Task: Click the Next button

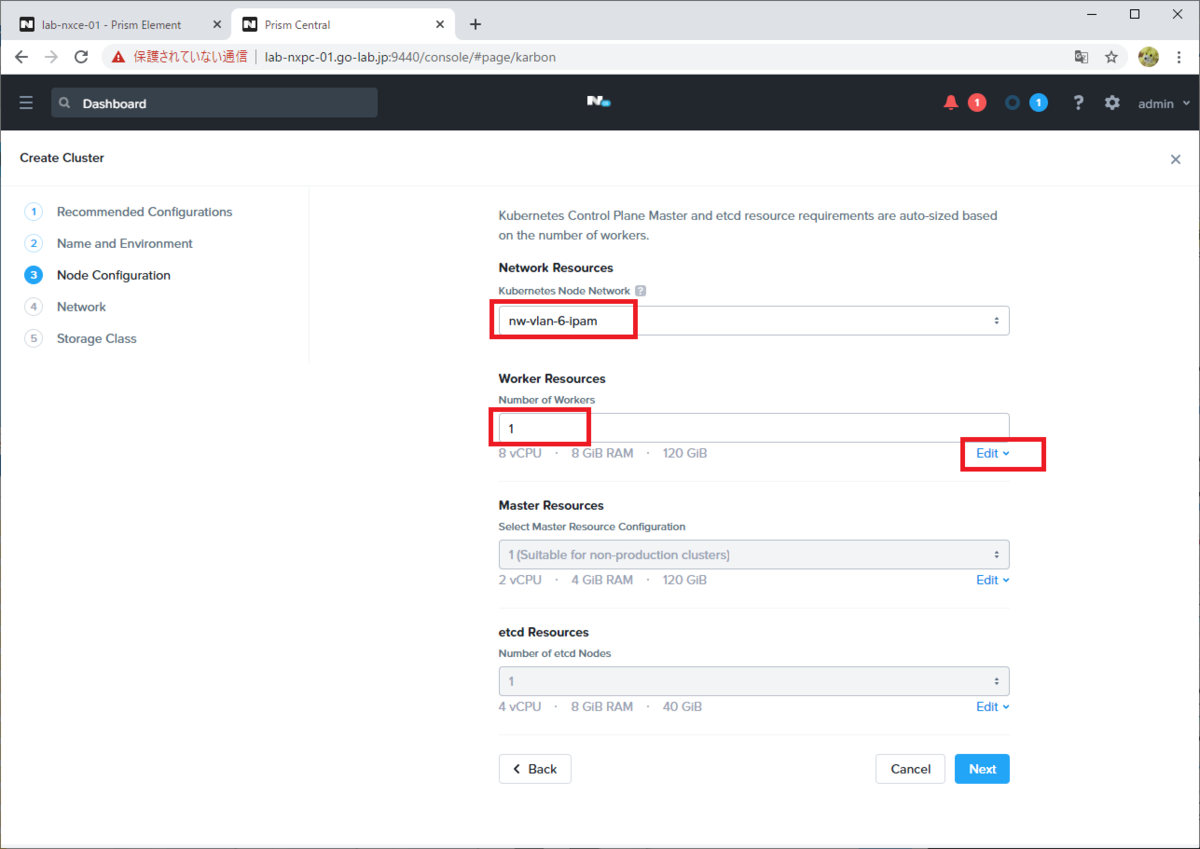Action: pyautogui.click(x=982, y=769)
